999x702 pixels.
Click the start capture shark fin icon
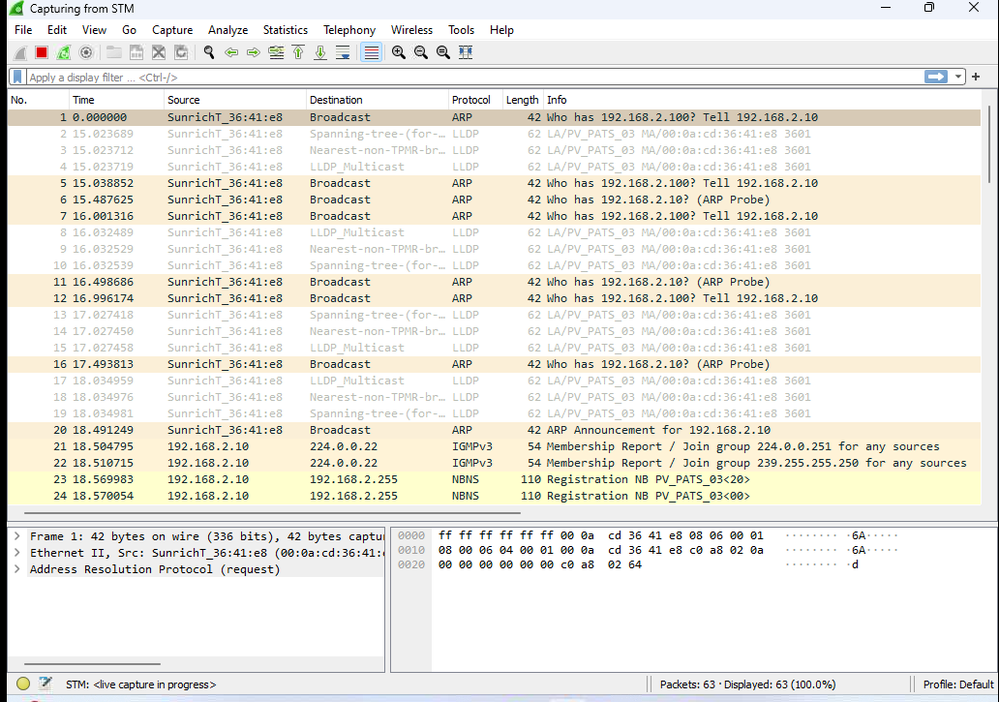[20, 53]
